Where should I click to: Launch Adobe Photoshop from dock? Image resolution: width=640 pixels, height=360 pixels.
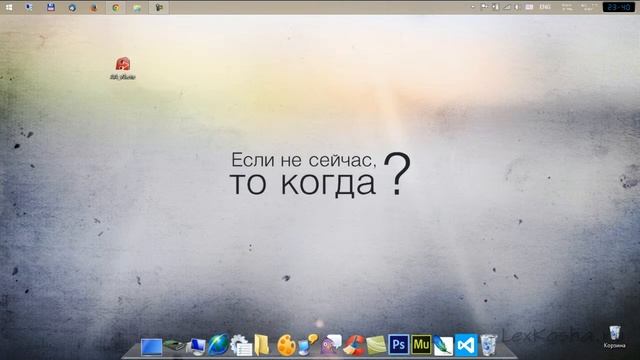[x=398, y=345]
